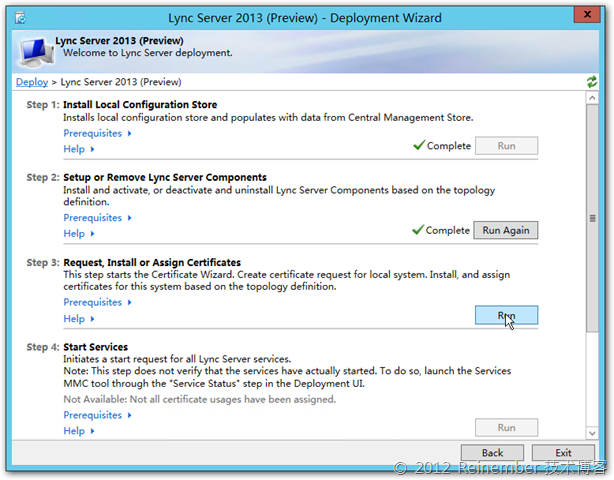Click the Step 1 Complete checkmark
614x480 pixels.
[419, 145]
